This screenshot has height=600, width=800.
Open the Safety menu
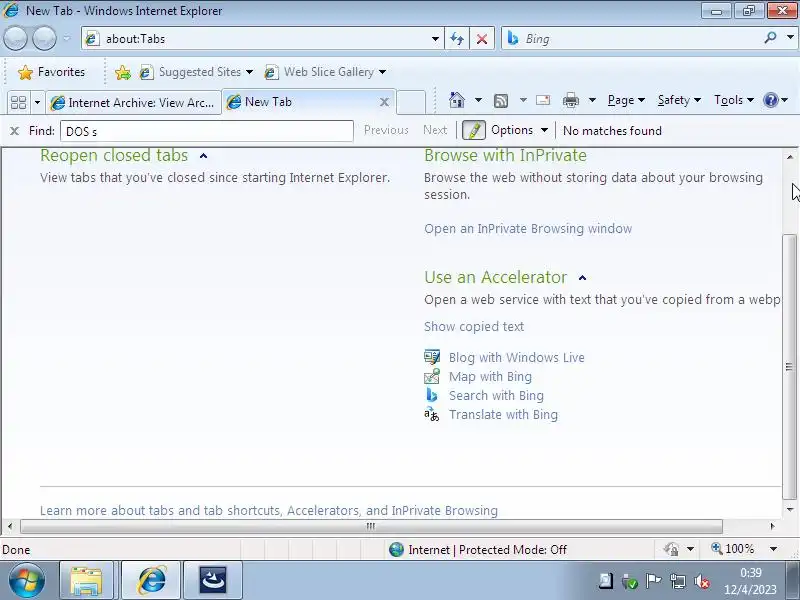[x=679, y=100]
